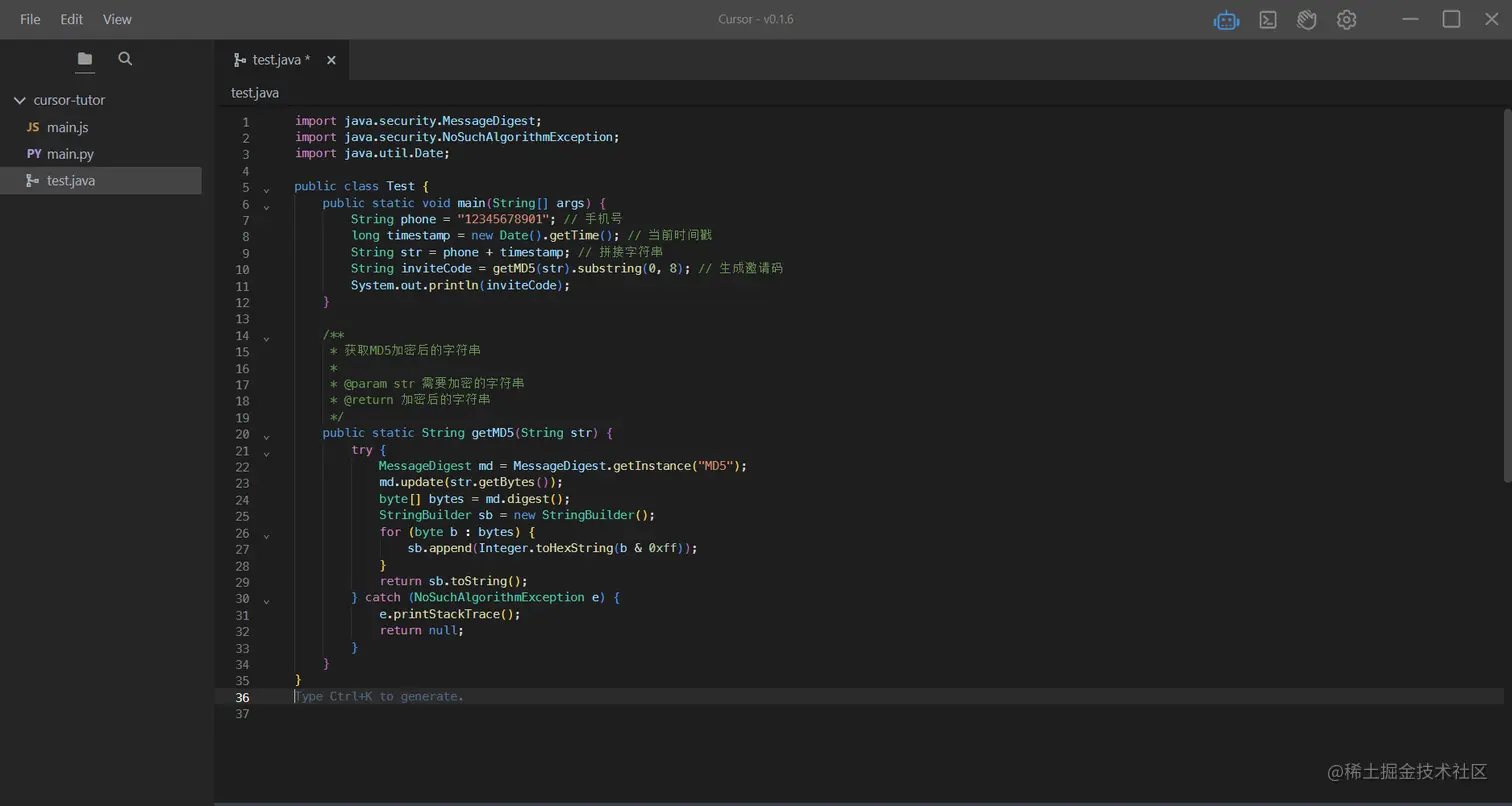Click the JS icon beside main.js
The width and height of the screenshot is (1512, 806).
click(x=33, y=127)
